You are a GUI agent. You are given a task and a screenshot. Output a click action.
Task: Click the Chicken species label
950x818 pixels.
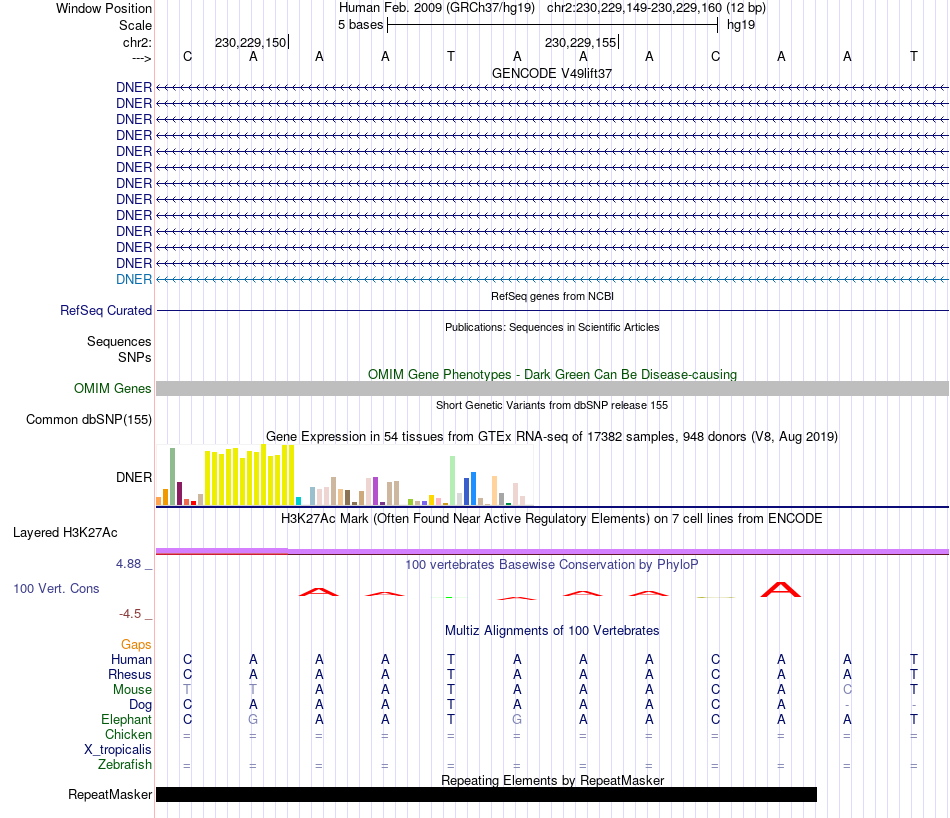pyautogui.click(x=128, y=734)
